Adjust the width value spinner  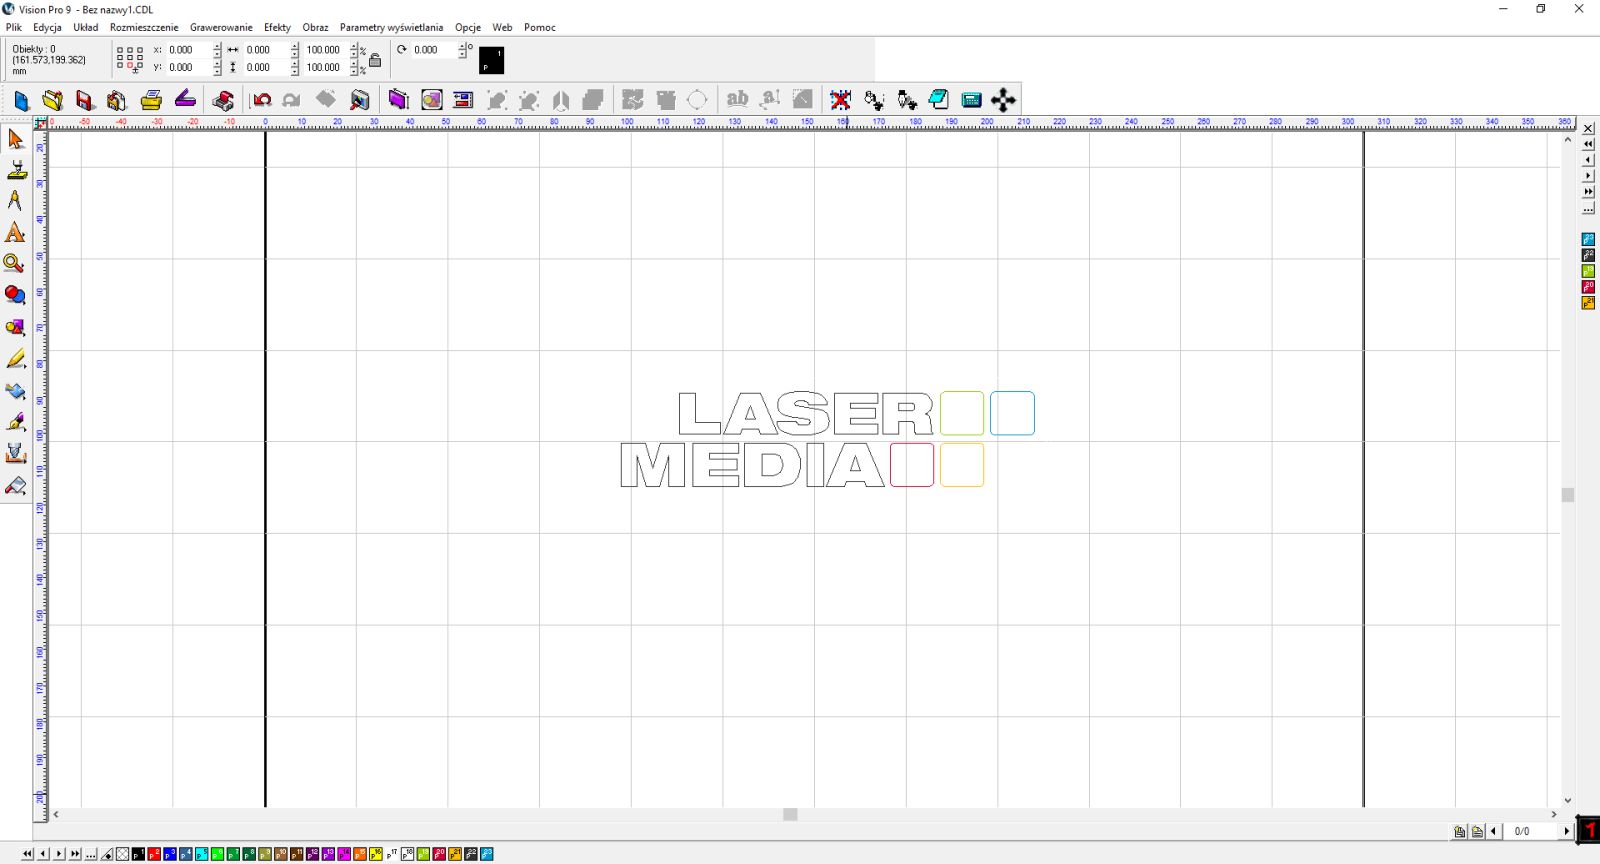tap(294, 50)
